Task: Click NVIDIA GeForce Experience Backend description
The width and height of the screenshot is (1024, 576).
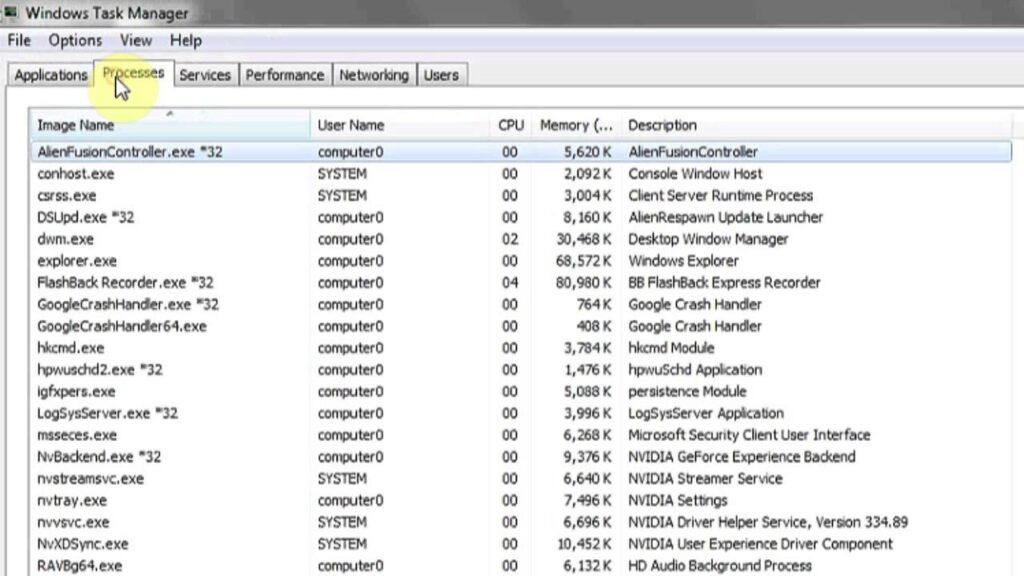Action: coord(742,456)
